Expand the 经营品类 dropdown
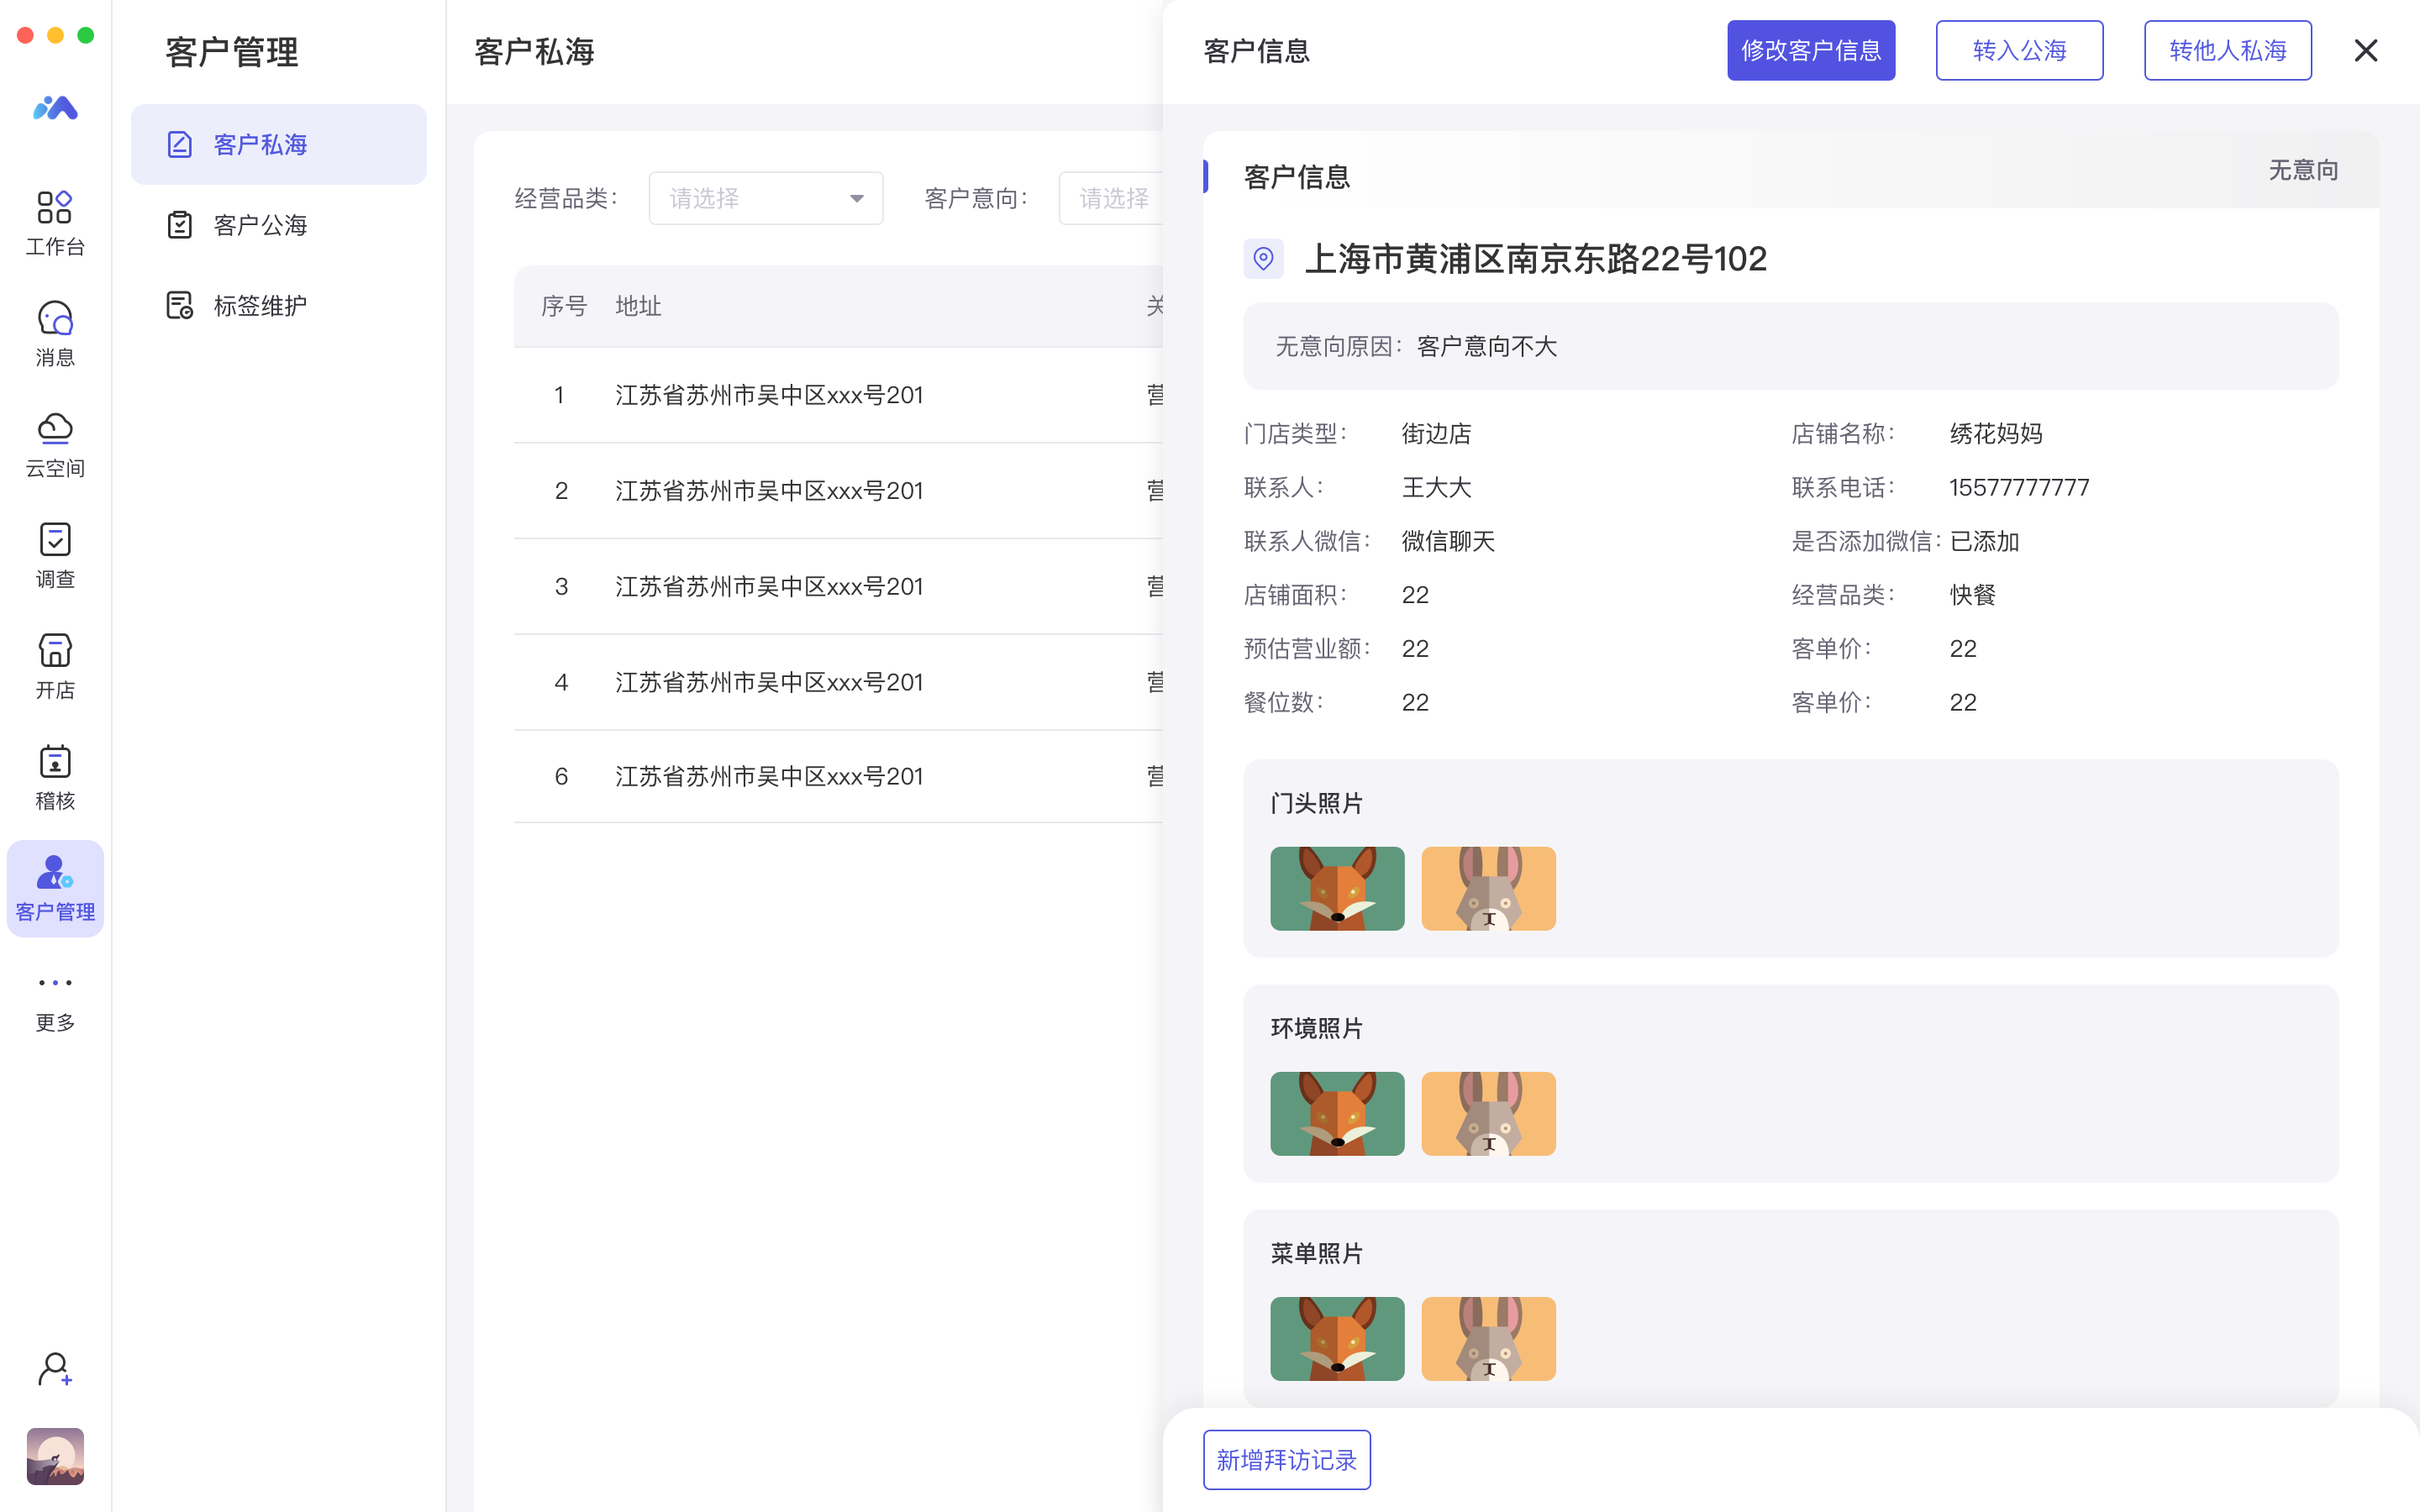Screen dimensions: 2420x1512 point(765,198)
